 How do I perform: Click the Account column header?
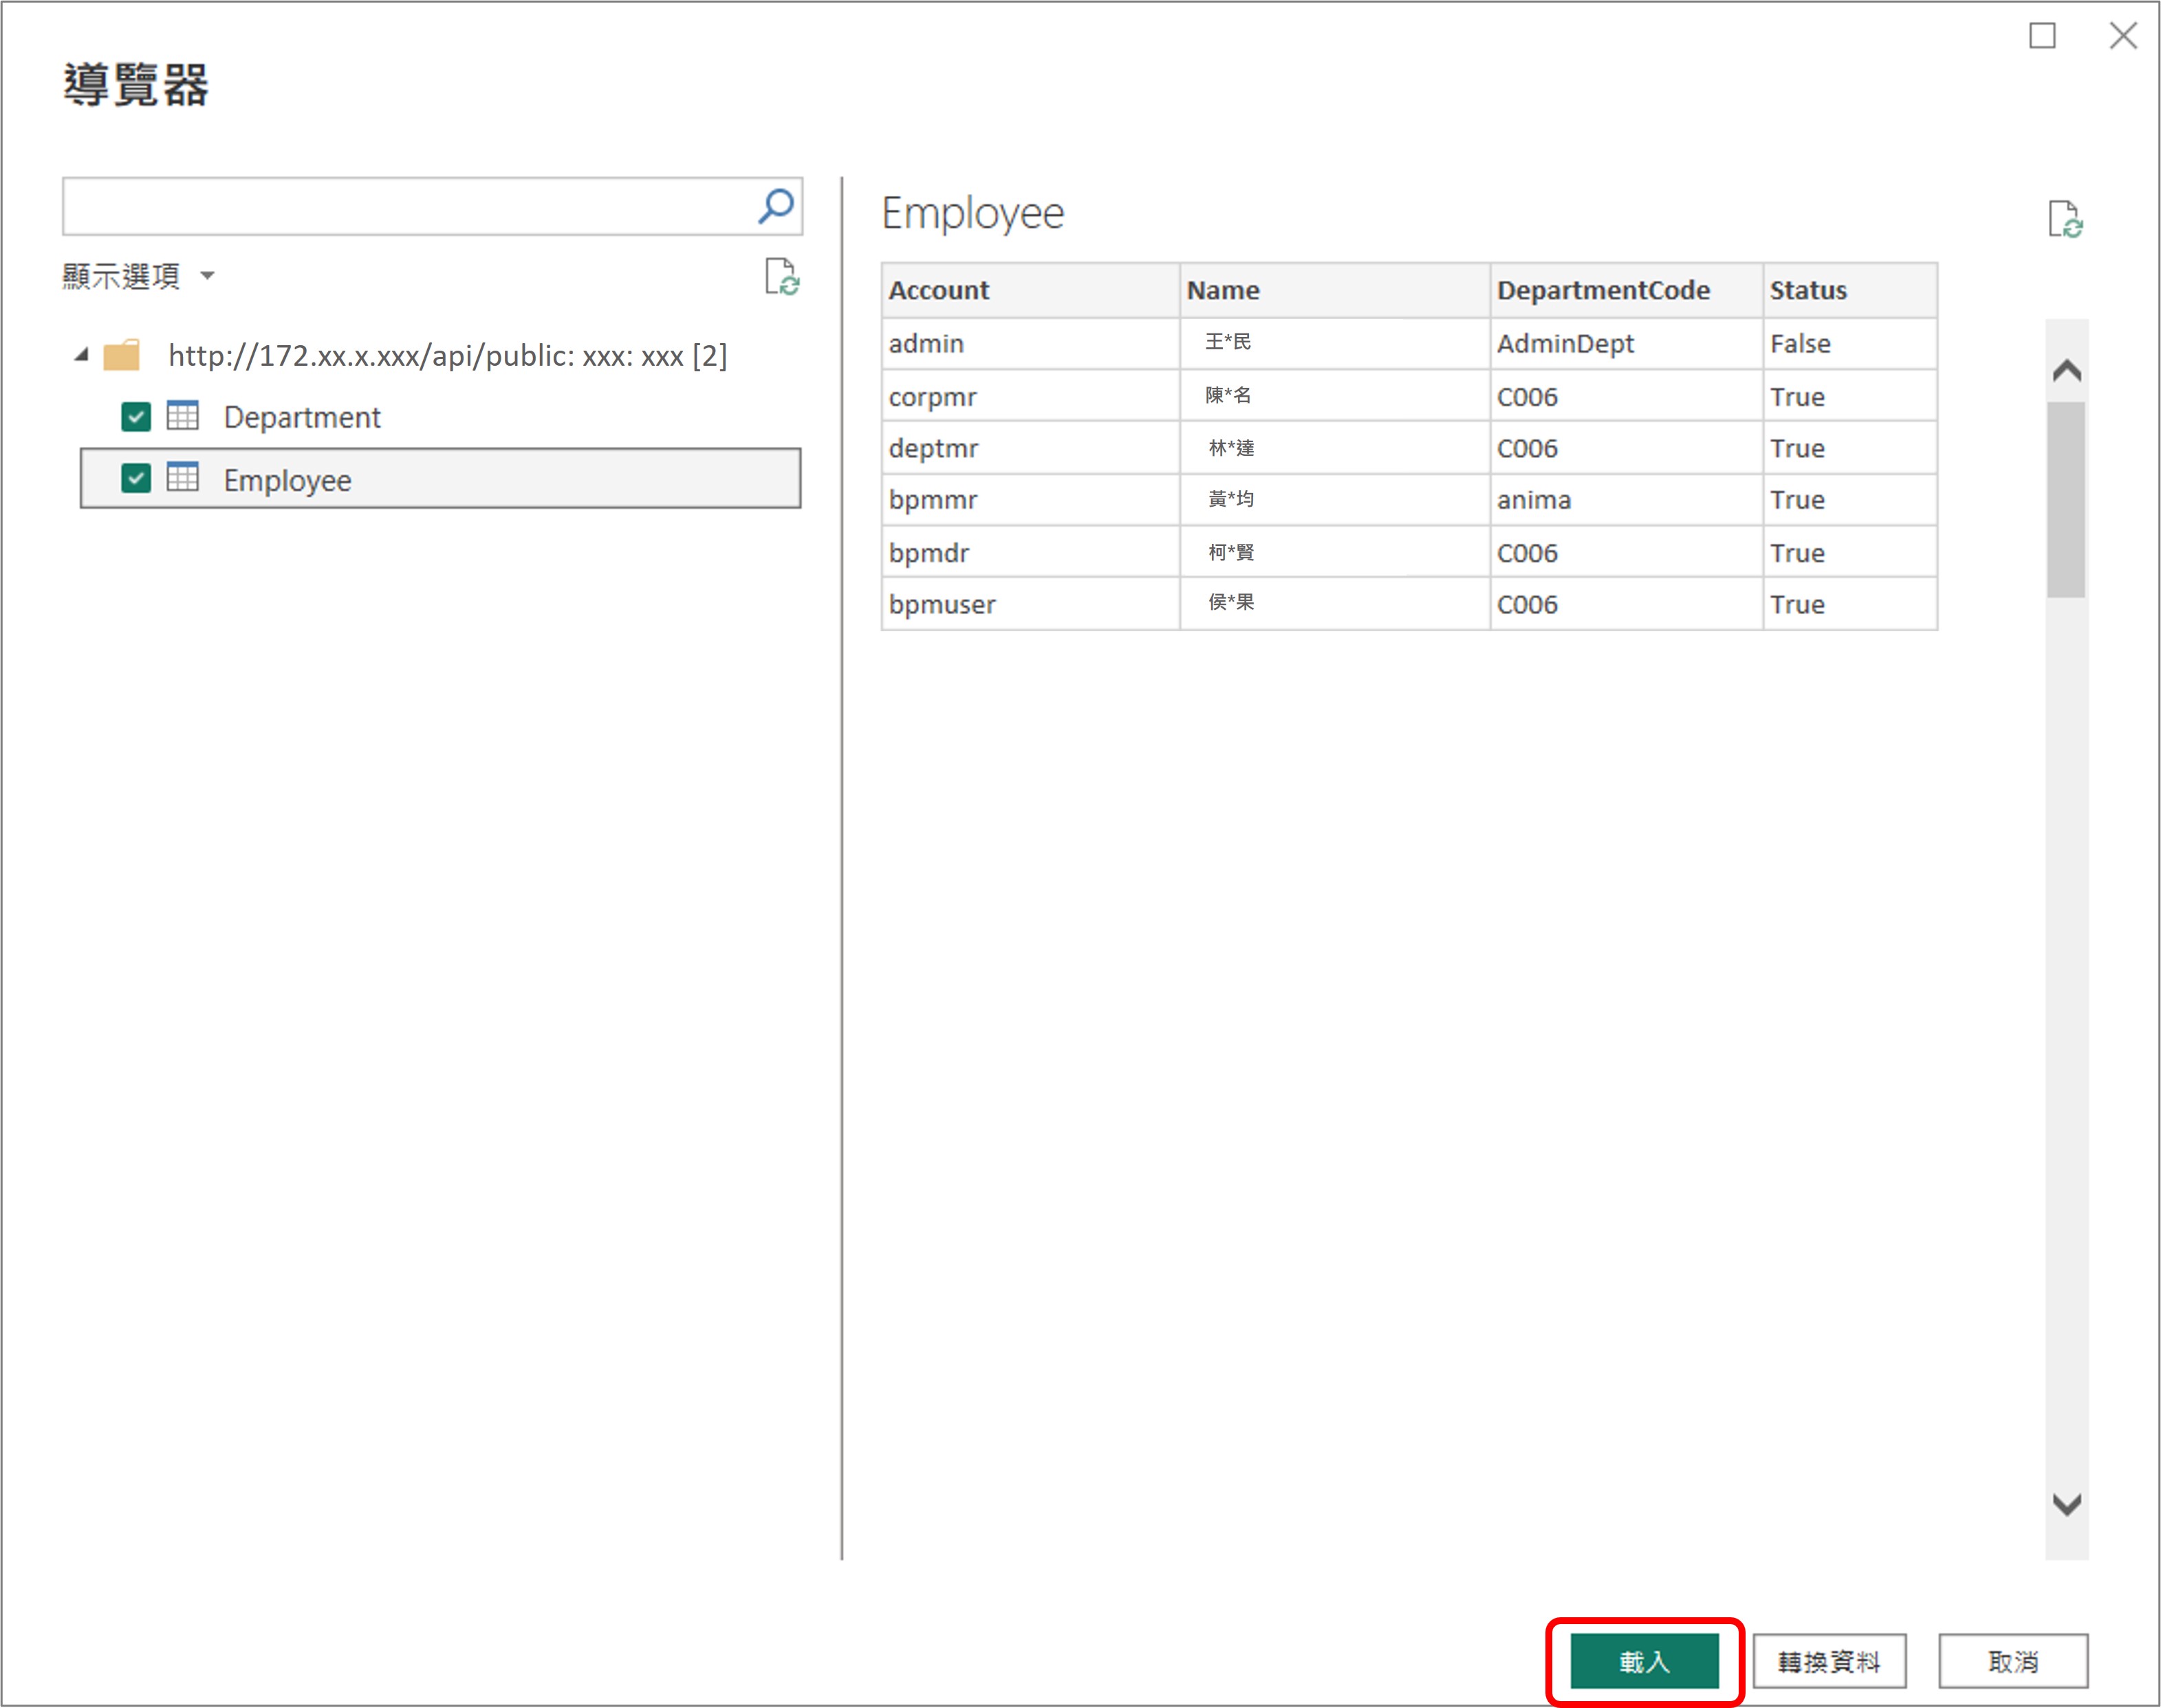(x=1031, y=290)
